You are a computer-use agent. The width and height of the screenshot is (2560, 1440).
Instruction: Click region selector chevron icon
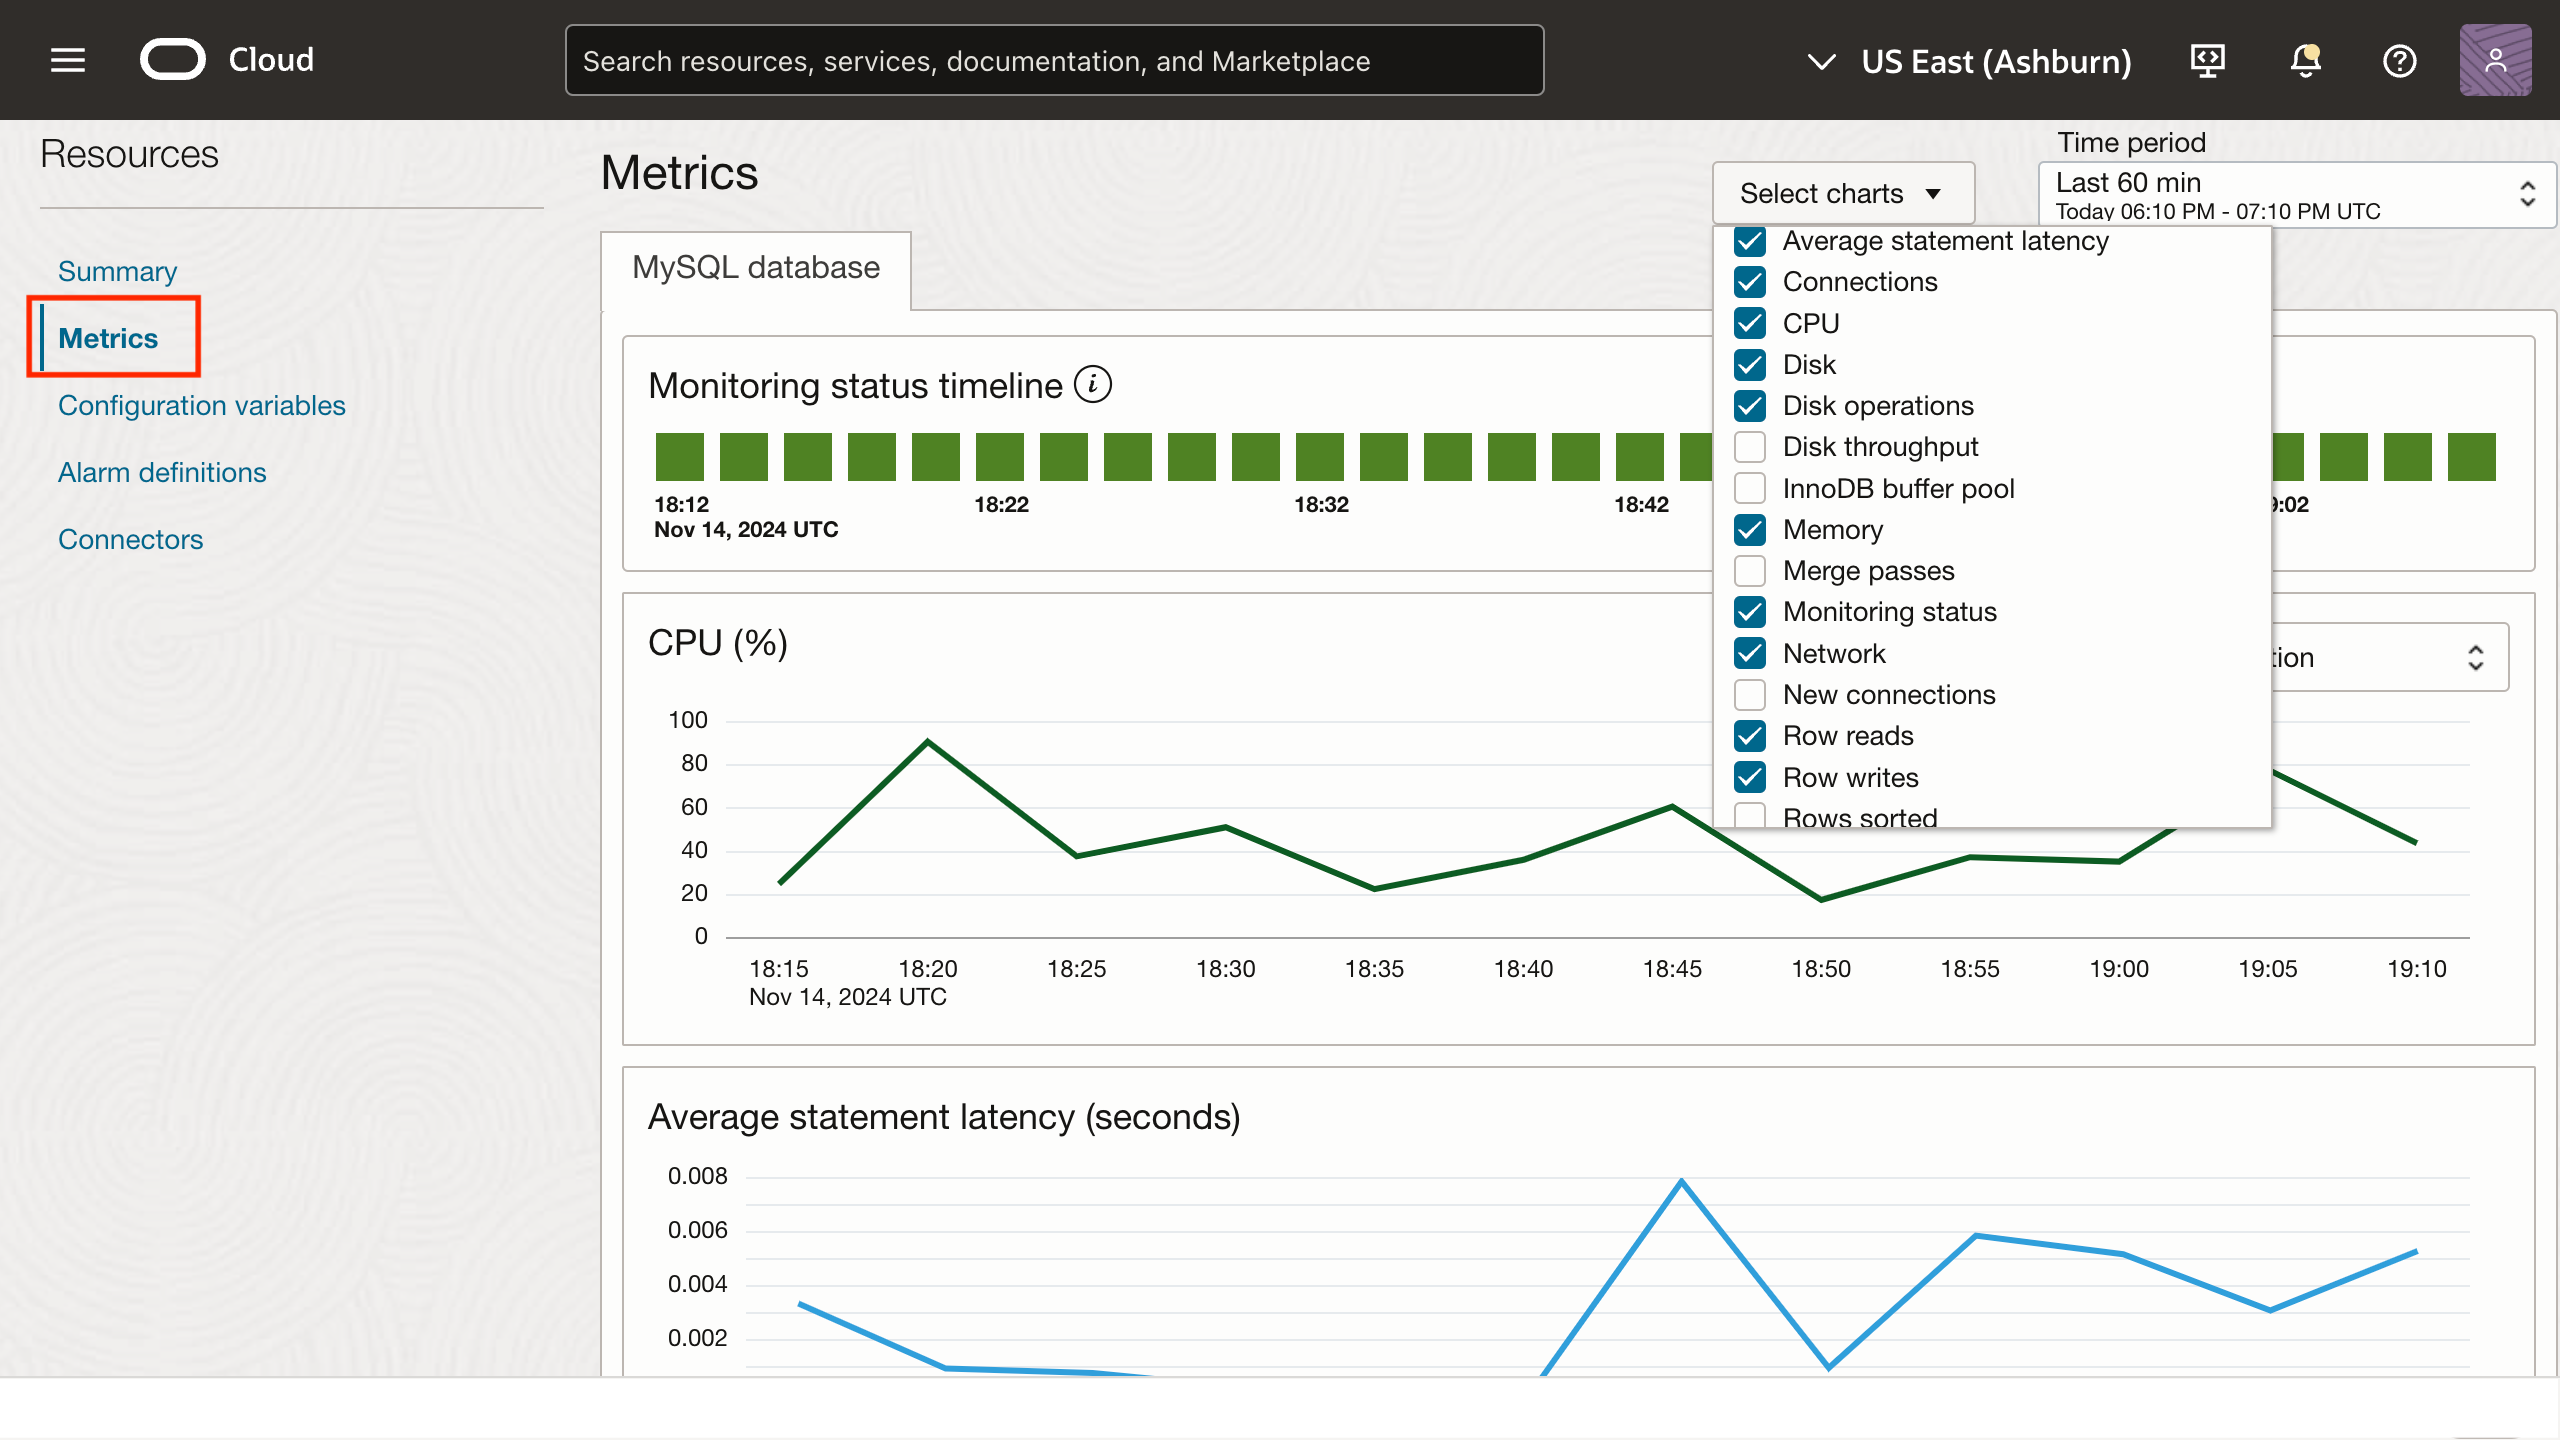(1821, 62)
